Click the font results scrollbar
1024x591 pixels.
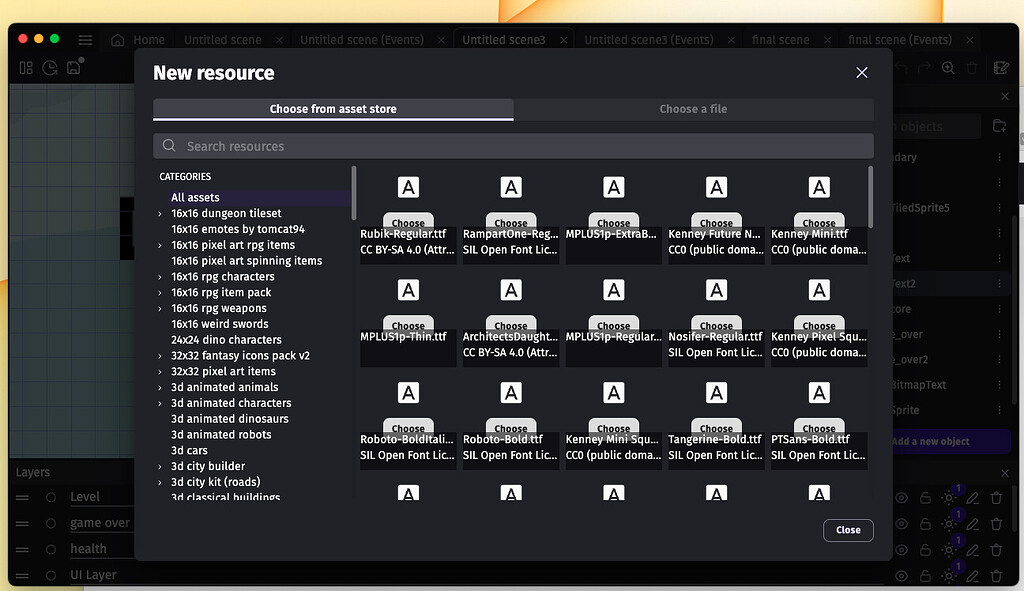(x=870, y=197)
